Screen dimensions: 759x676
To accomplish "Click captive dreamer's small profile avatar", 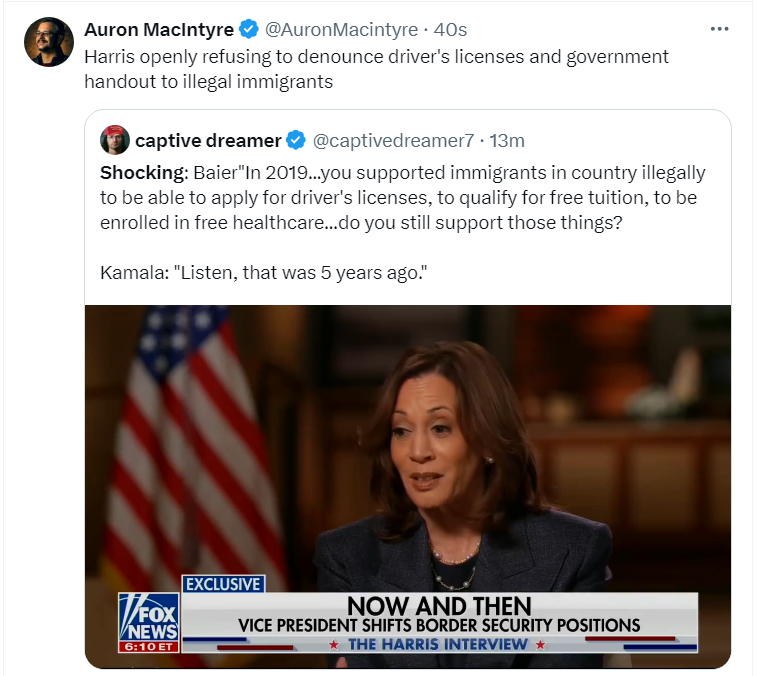I will tap(115, 140).
